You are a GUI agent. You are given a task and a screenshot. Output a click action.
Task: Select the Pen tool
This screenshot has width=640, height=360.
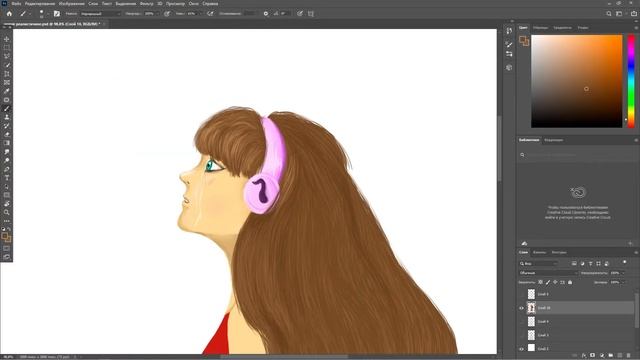(x=7, y=169)
